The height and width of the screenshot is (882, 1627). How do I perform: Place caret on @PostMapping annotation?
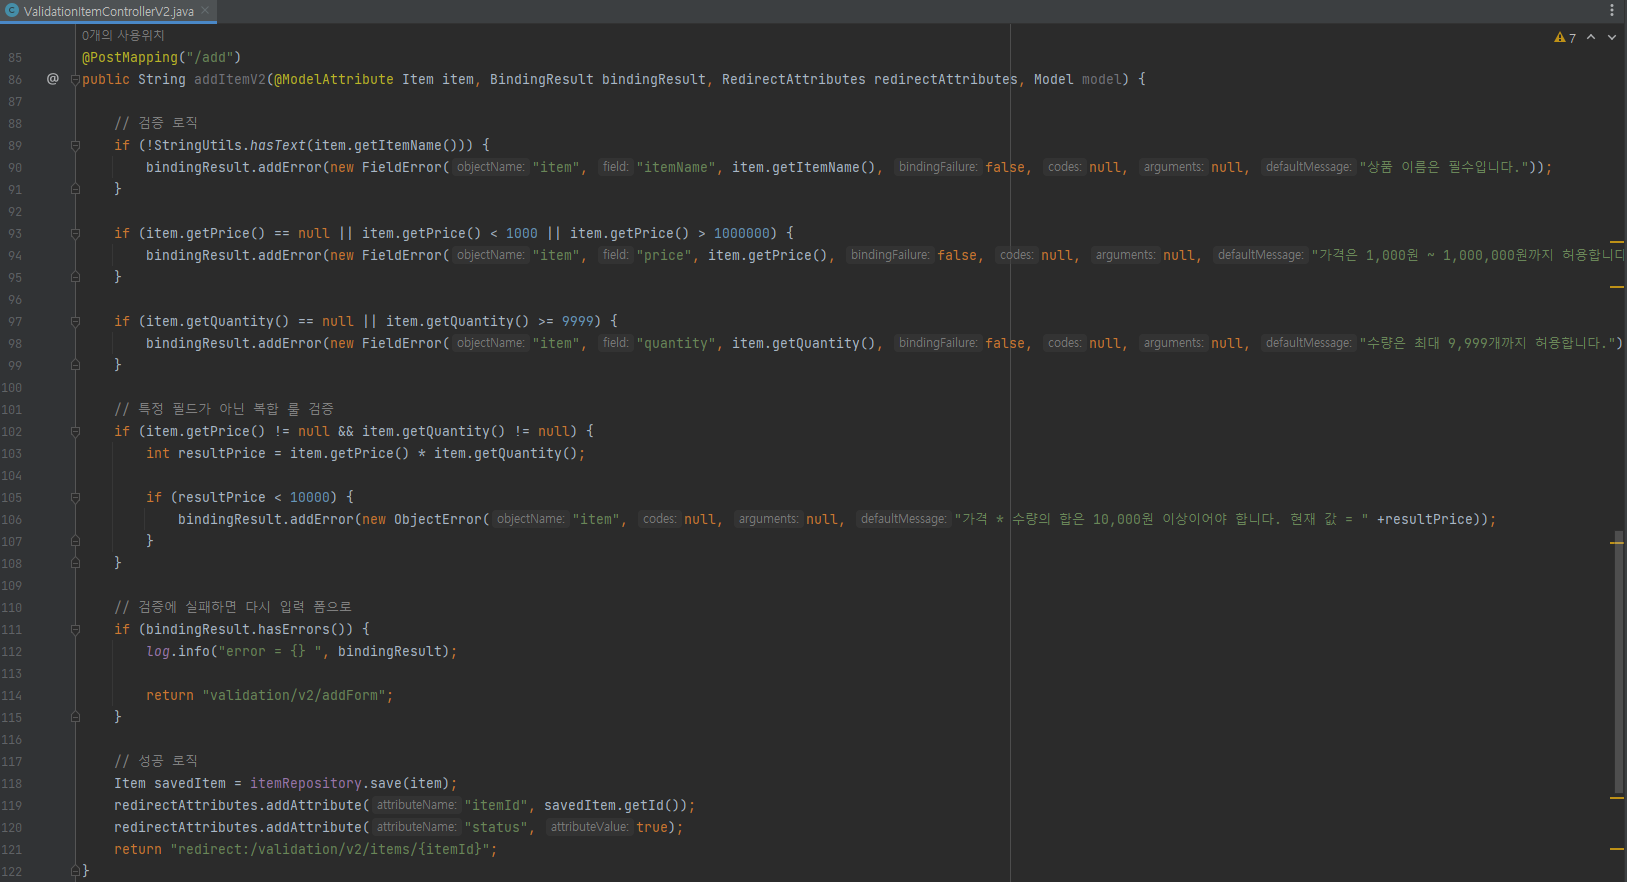pyautogui.click(x=130, y=57)
